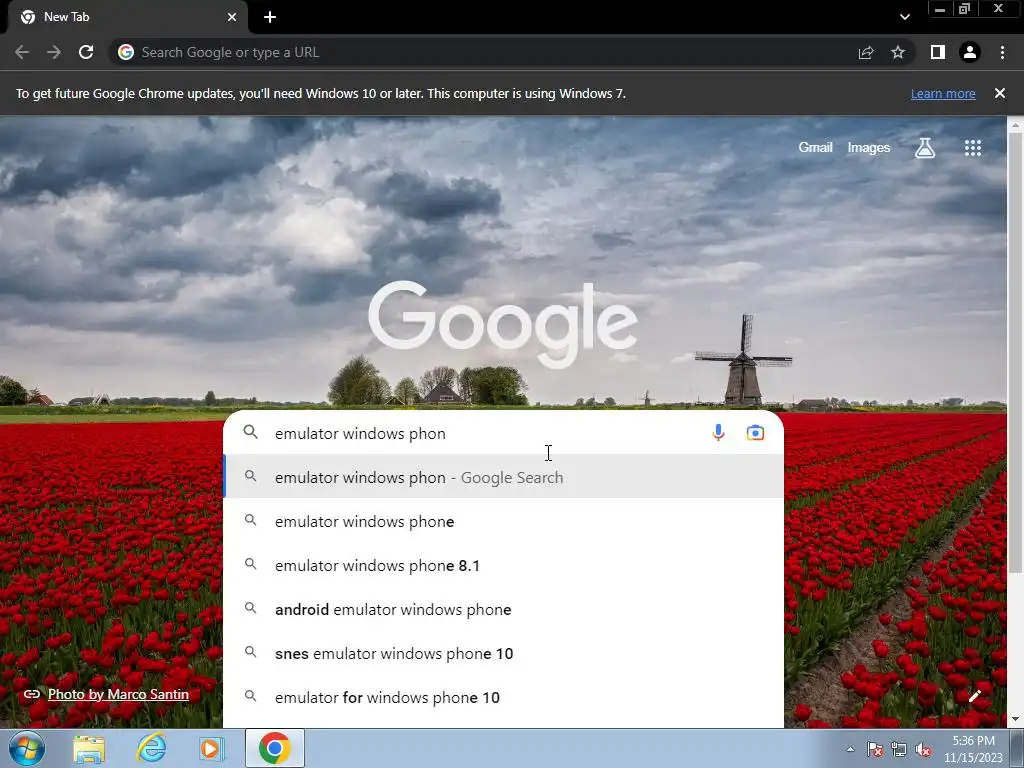The height and width of the screenshot is (768, 1024).
Task: Open Windows Media Player from taskbar
Action: click(x=212, y=748)
